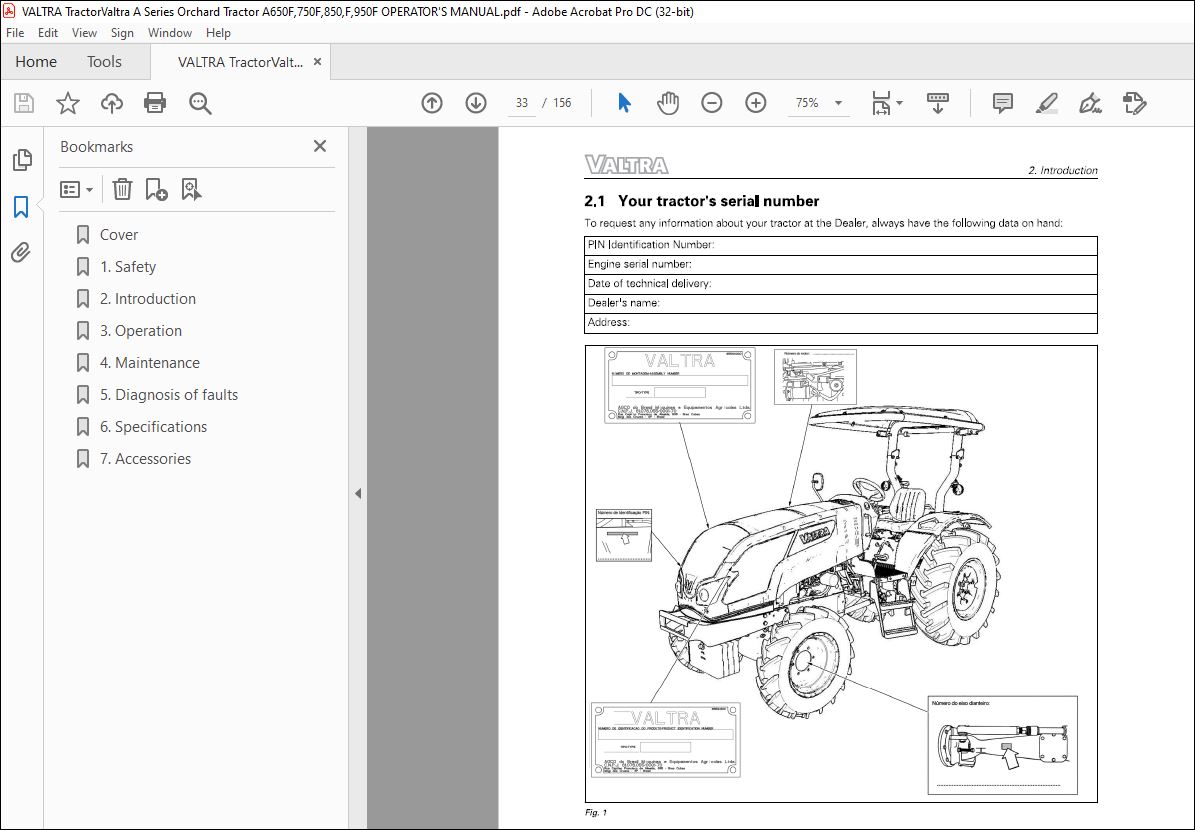This screenshot has height=830, width=1195.
Task: Switch to the Home tab
Action: pyautogui.click(x=36, y=62)
